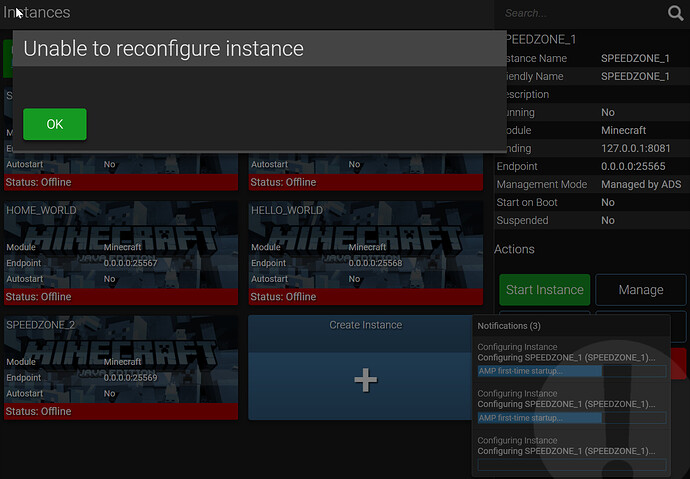Click first notification AMP first-time startup progress bar
The width and height of the screenshot is (690, 479).
pyautogui.click(x=572, y=371)
